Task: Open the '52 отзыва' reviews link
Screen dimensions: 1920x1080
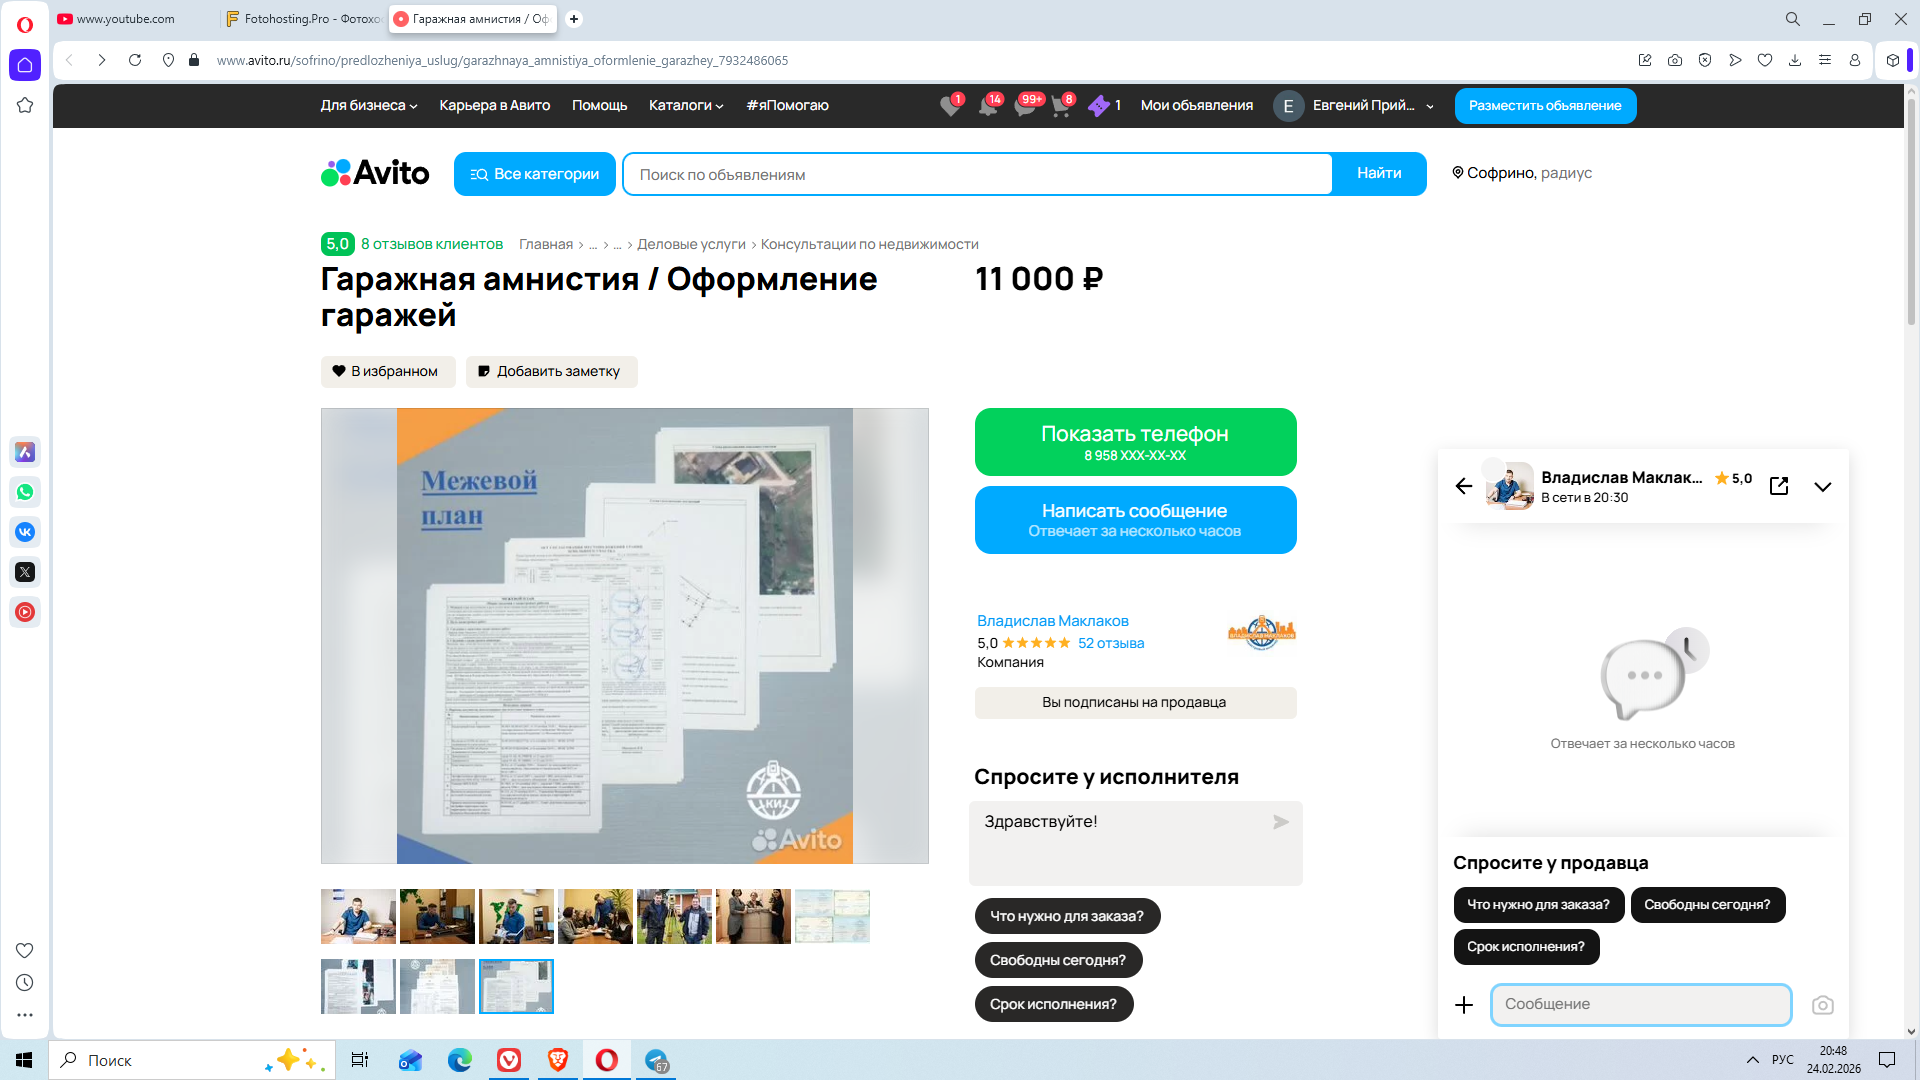Action: point(1110,643)
